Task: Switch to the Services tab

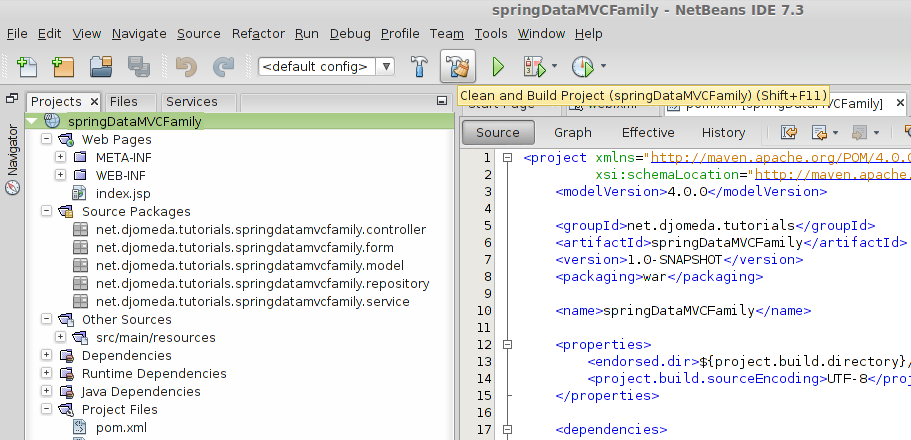Action: click(x=192, y=102)
